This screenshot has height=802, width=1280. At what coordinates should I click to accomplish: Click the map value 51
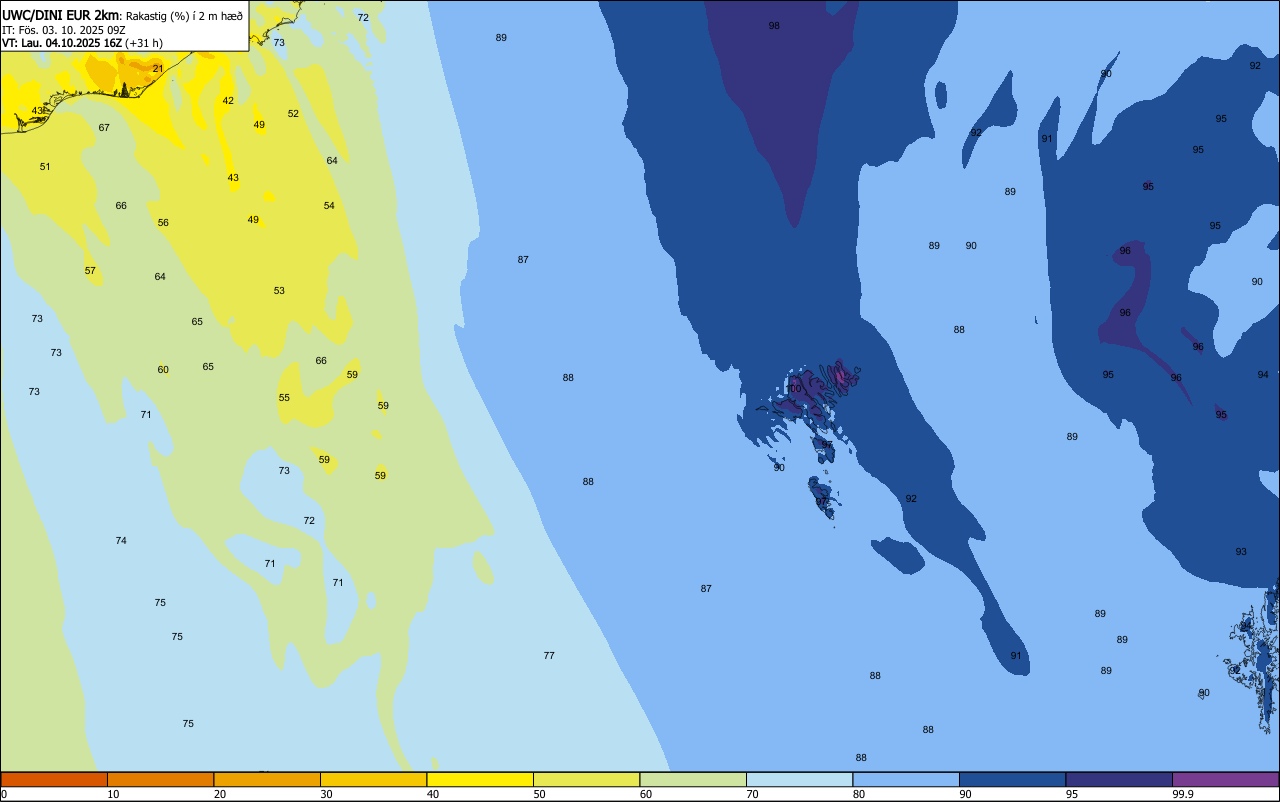click(x=45, y=167)
